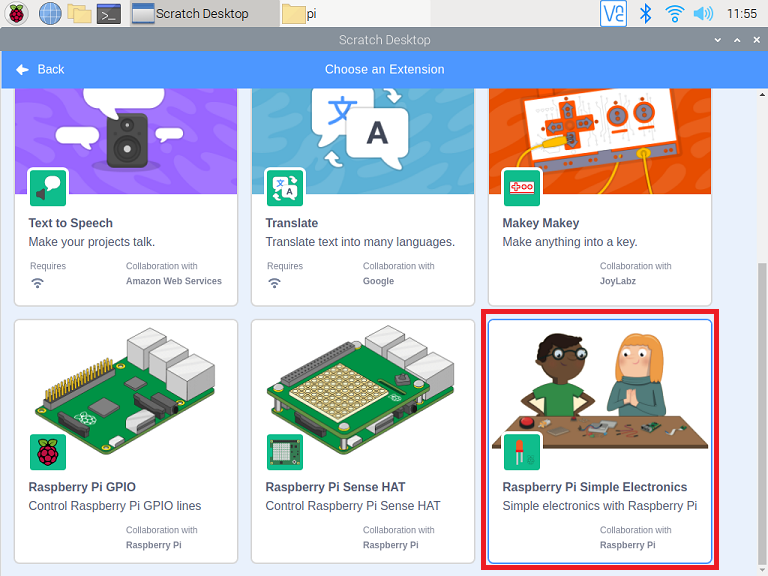Click "Control Raspberry Pi Sense HAT" description
Screen dimensions: 768x576
click(353, 506)
